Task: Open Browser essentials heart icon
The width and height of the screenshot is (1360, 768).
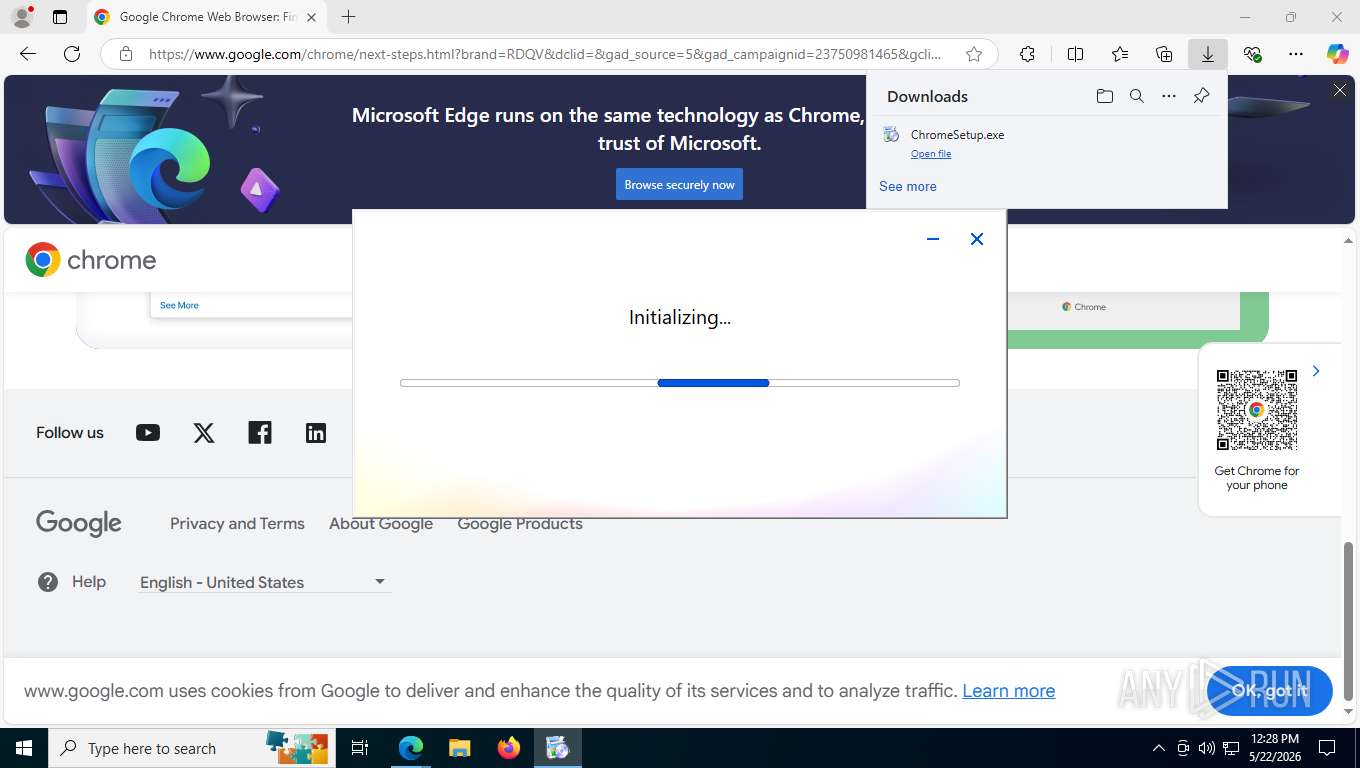Action: pos(1252,54)
